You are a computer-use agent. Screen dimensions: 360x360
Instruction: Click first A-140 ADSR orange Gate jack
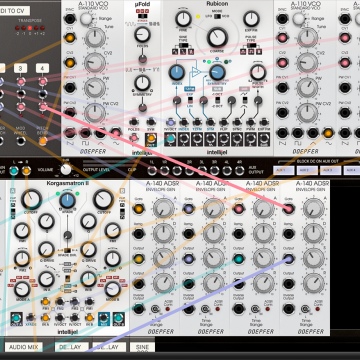click(x=139, y=209)
